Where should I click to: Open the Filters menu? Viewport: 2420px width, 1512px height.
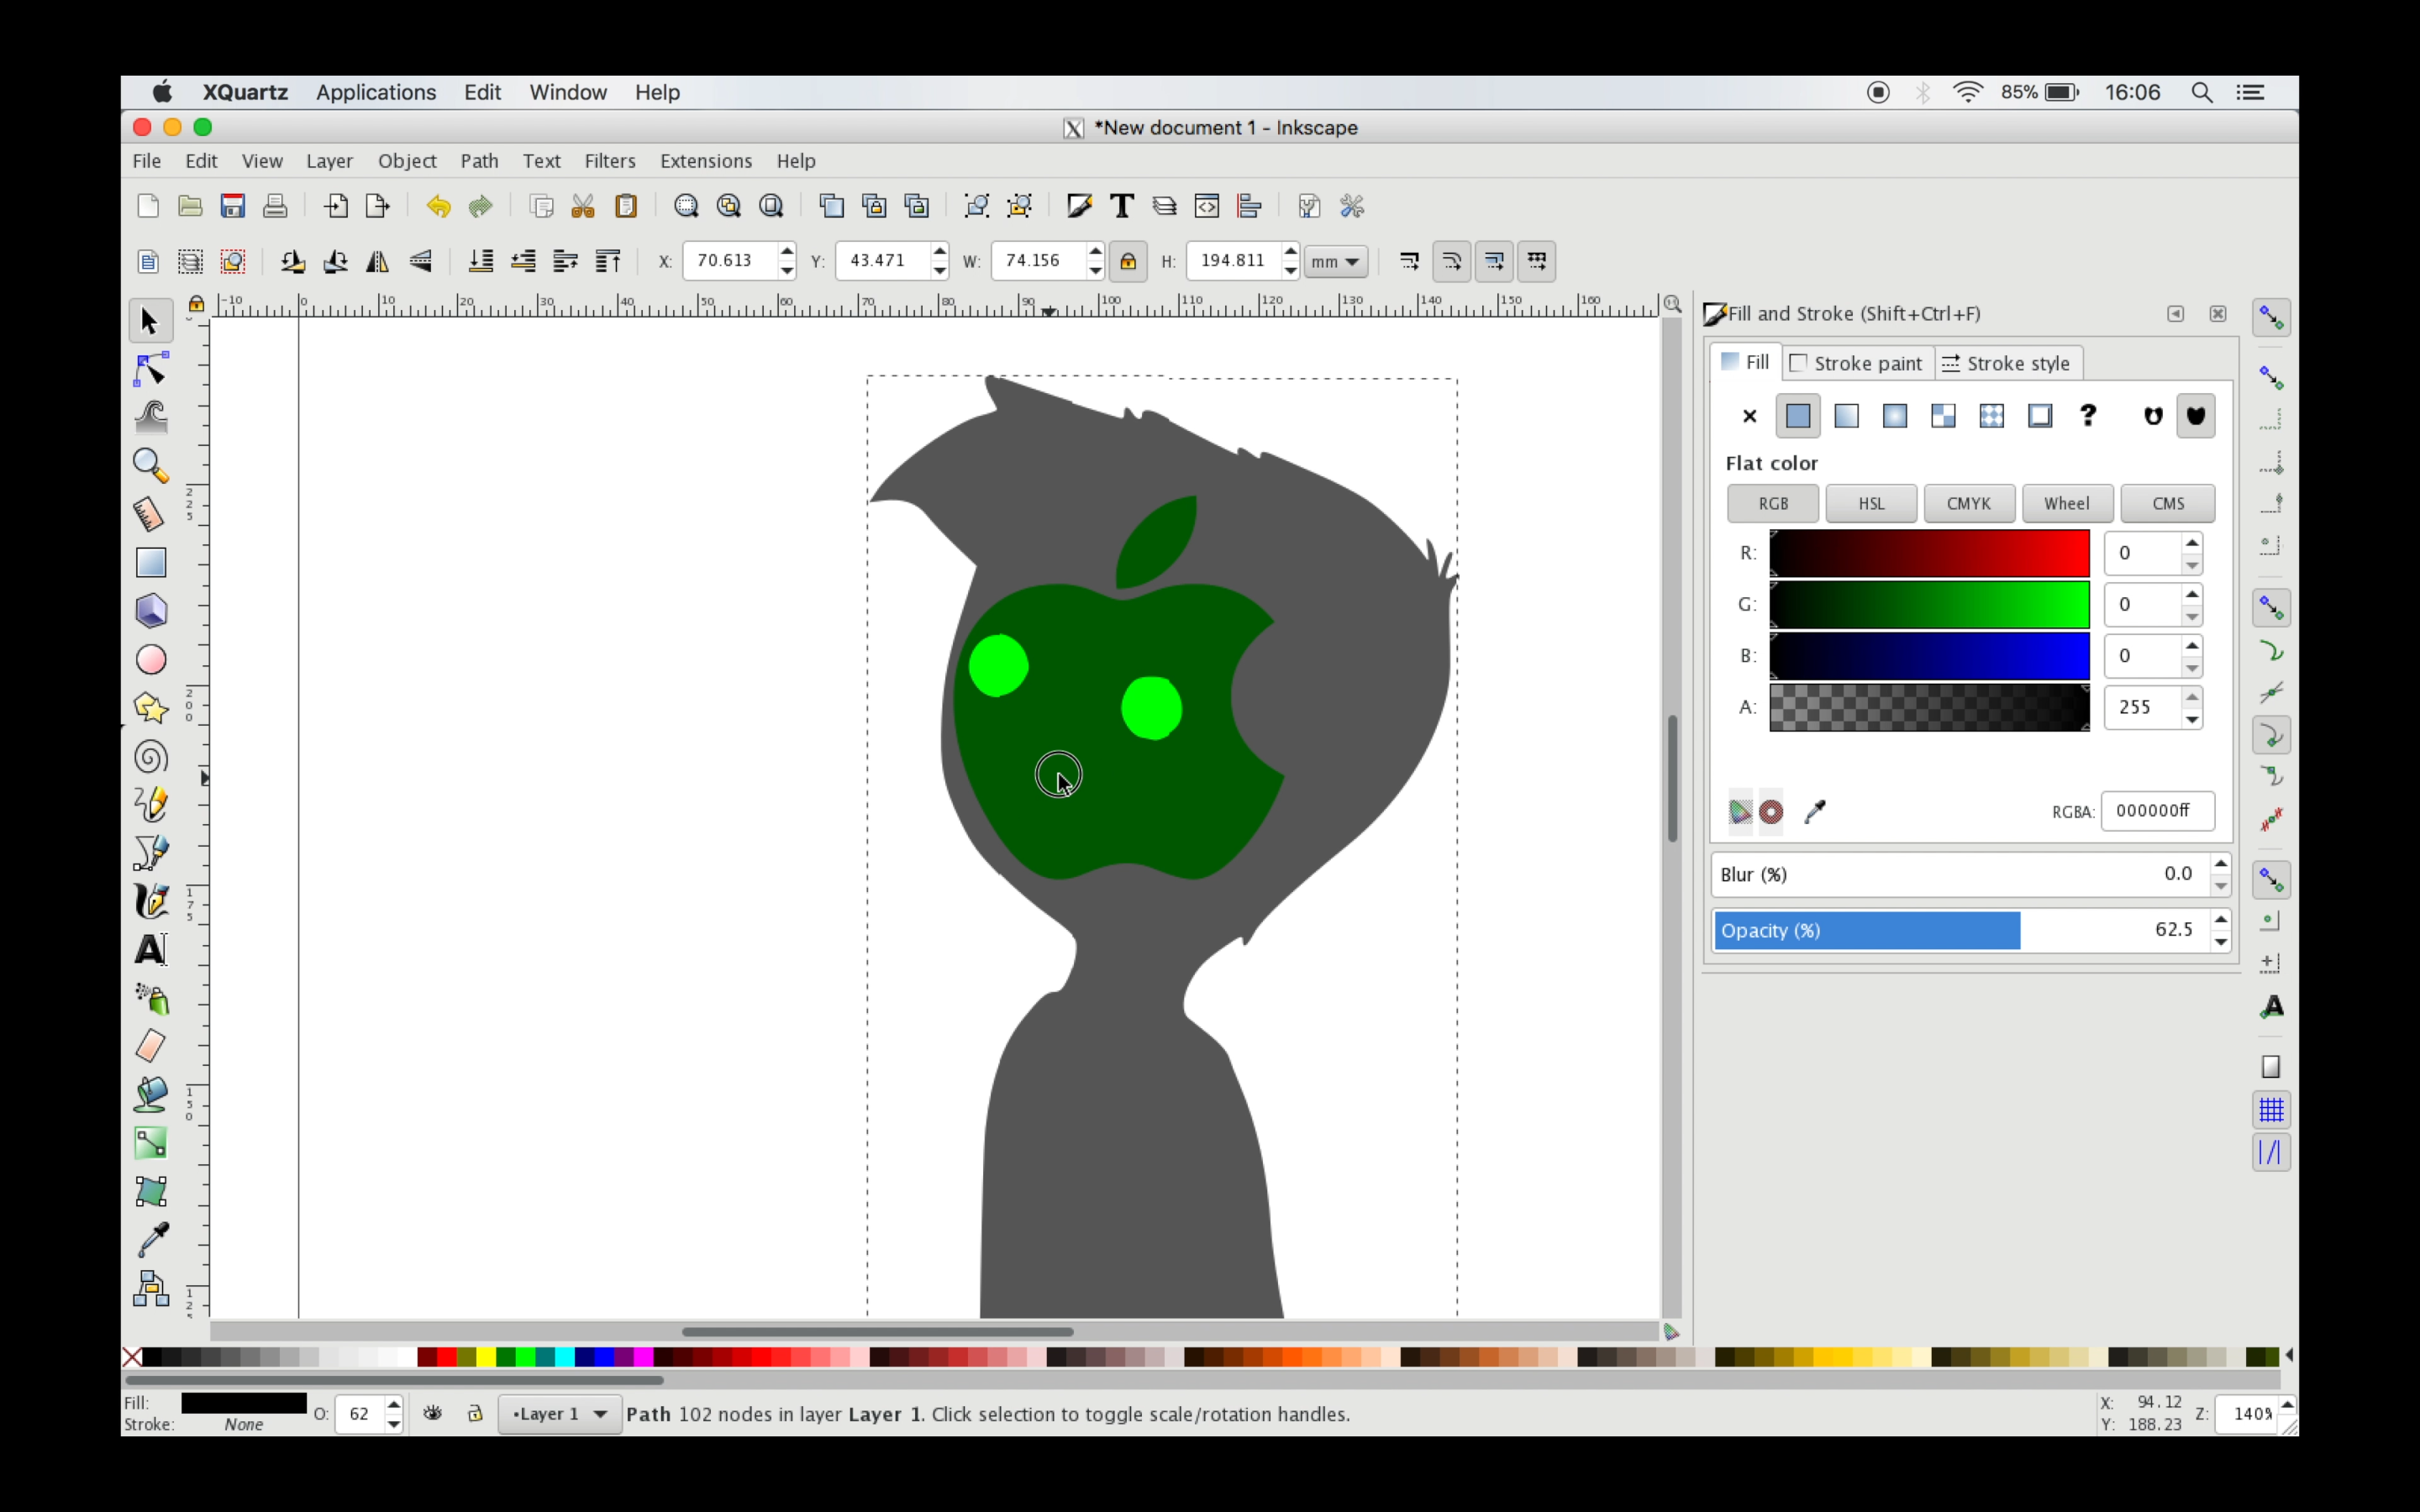pos(609,161)
